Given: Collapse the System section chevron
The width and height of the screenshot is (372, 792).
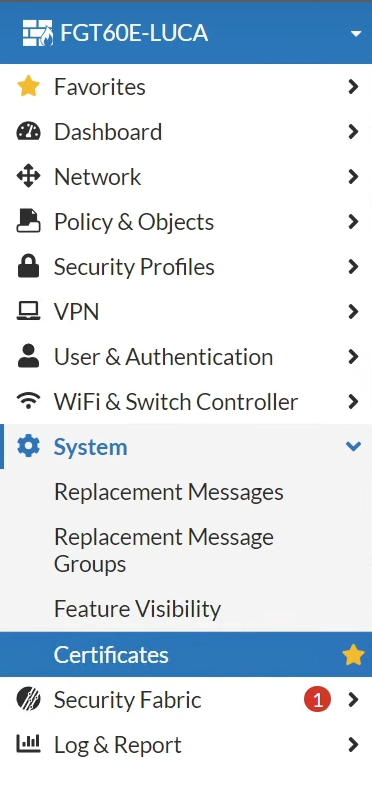Looking at the screenshot, I should pyautogui.click(x=353, y=446).
